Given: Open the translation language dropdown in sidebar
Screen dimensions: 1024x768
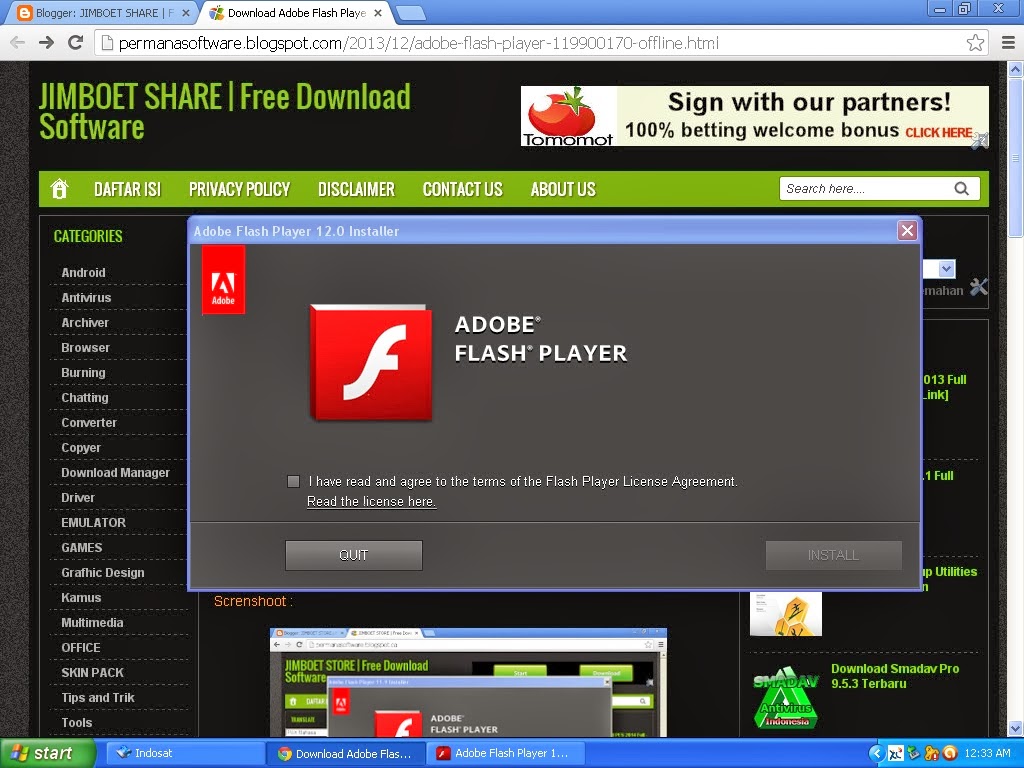Looking at the screenshot, I should (x=944, y=269).
